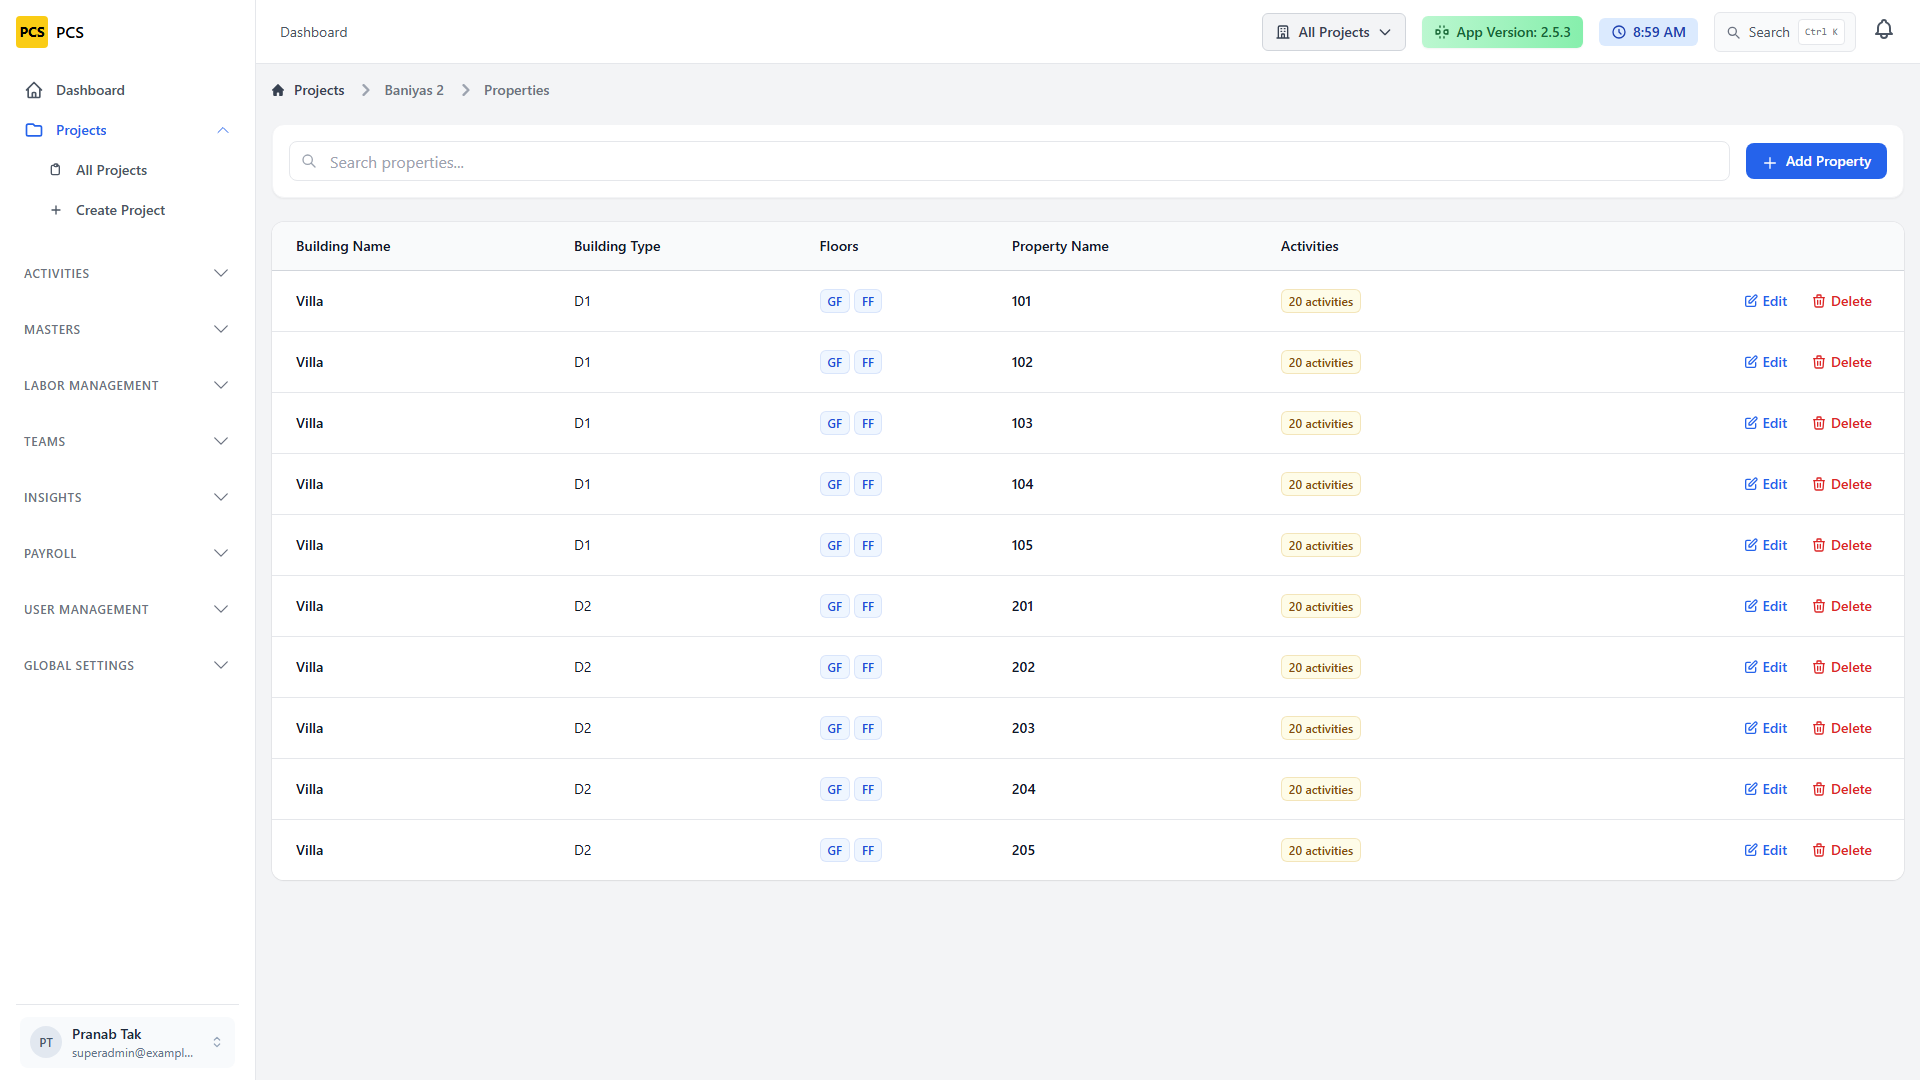
Task: Open the All Projects dropdown
Action: tap(1333, 32)
